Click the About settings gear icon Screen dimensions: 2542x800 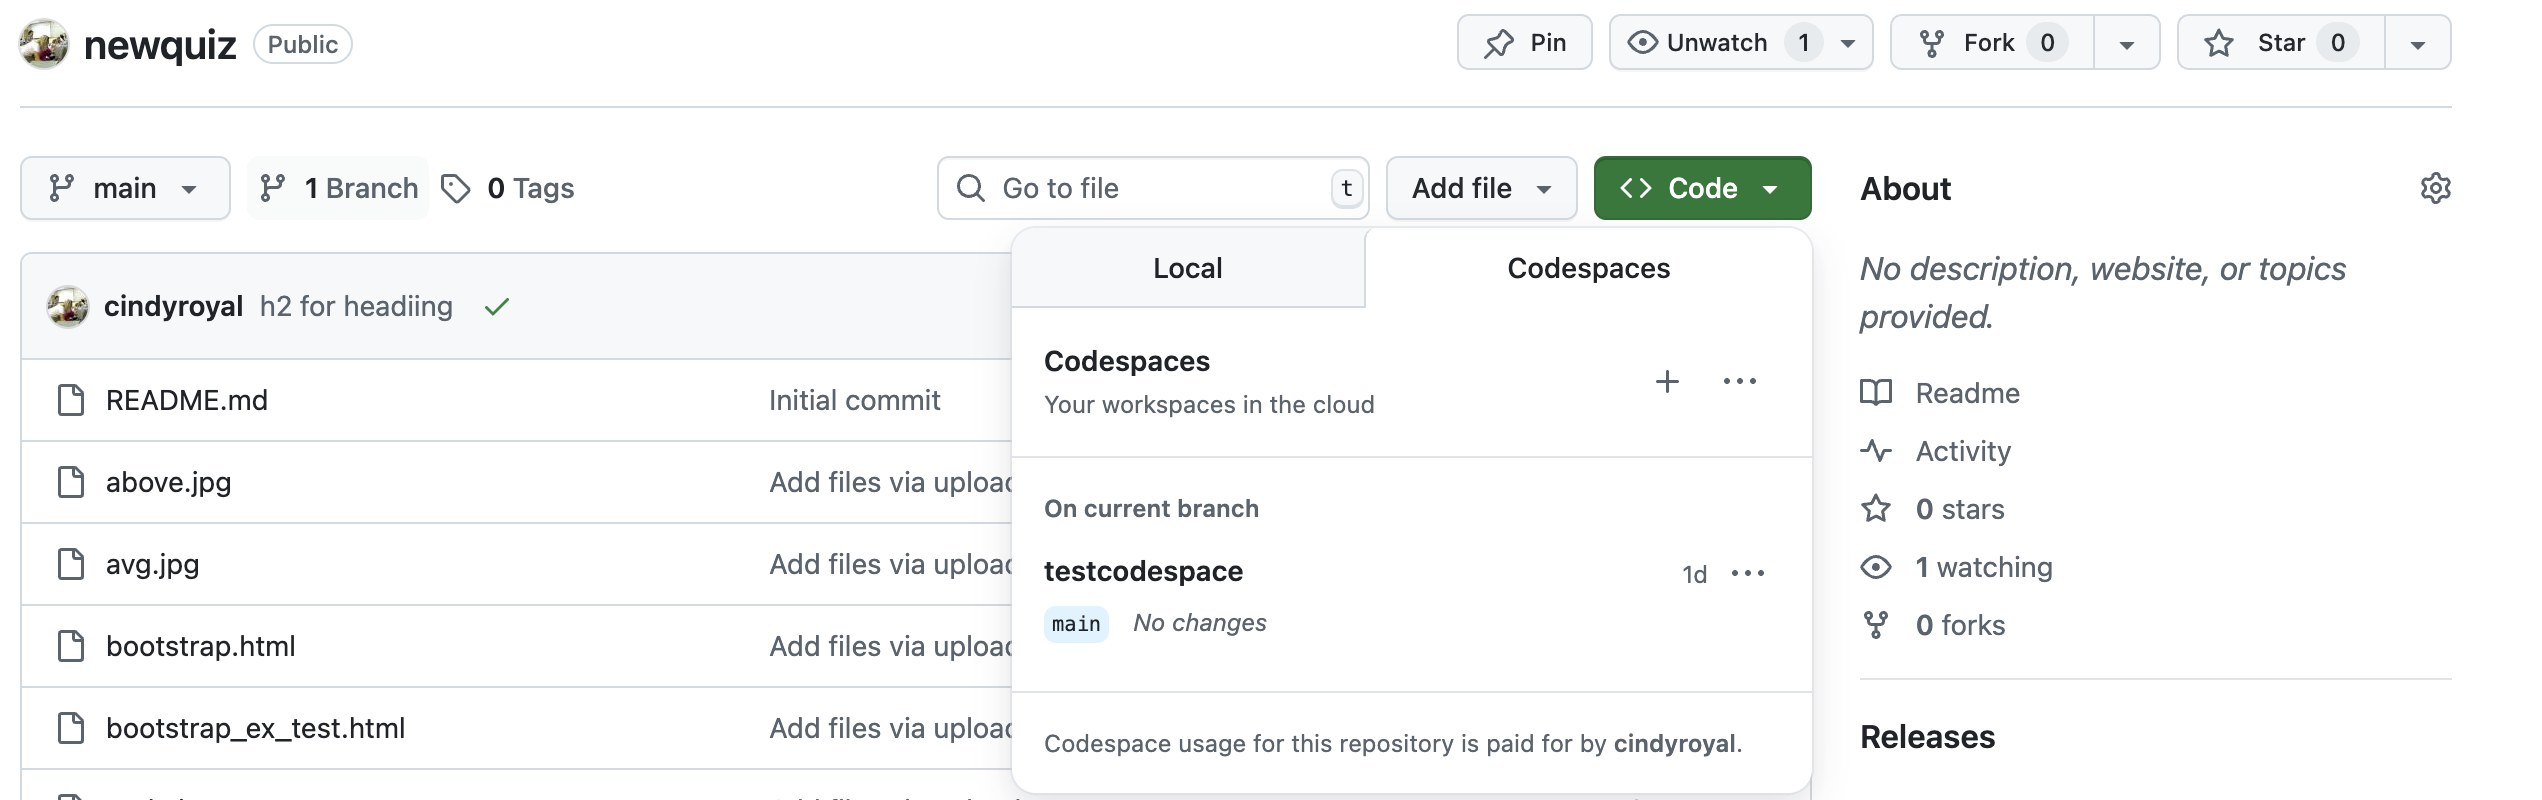tap(2435, 188)
